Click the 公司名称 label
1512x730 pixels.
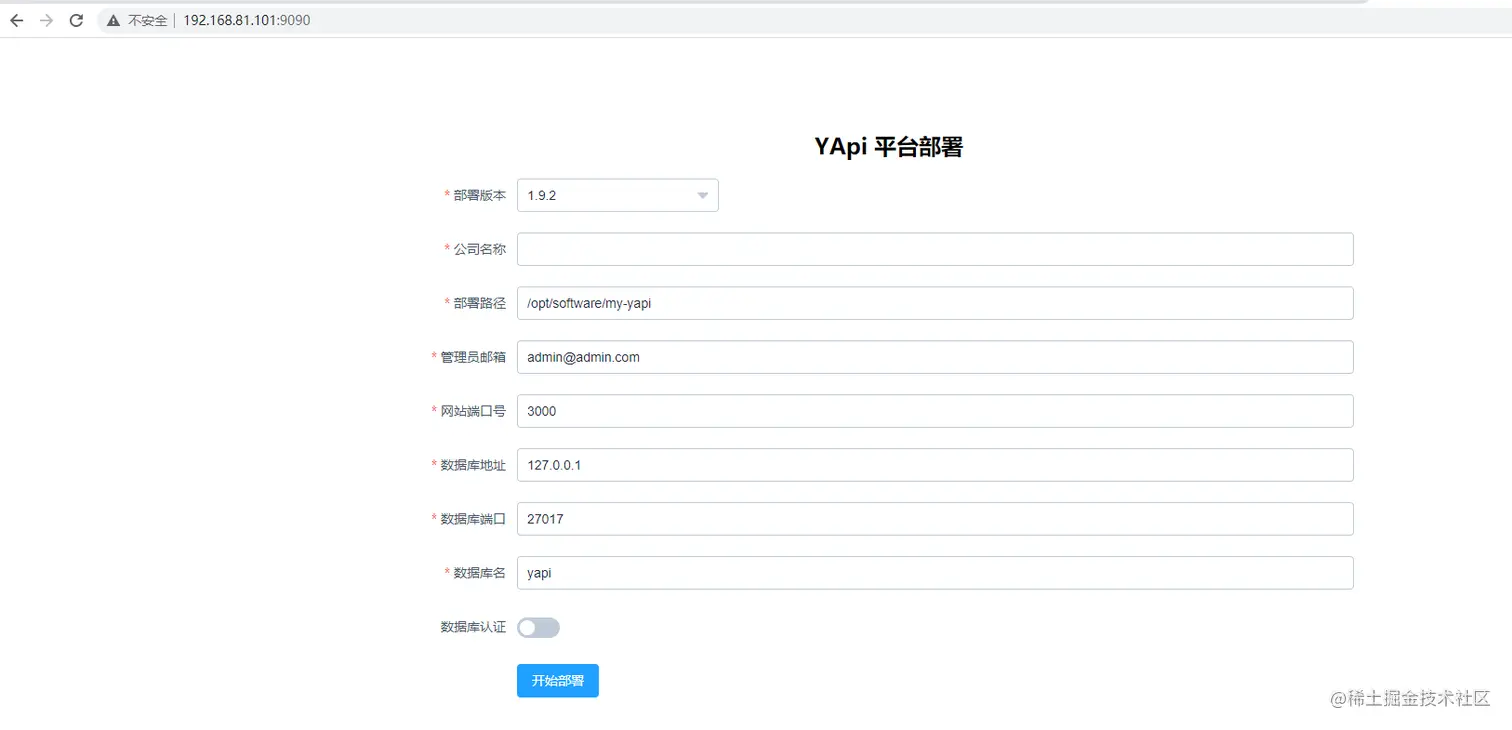(x=479, y=249)
